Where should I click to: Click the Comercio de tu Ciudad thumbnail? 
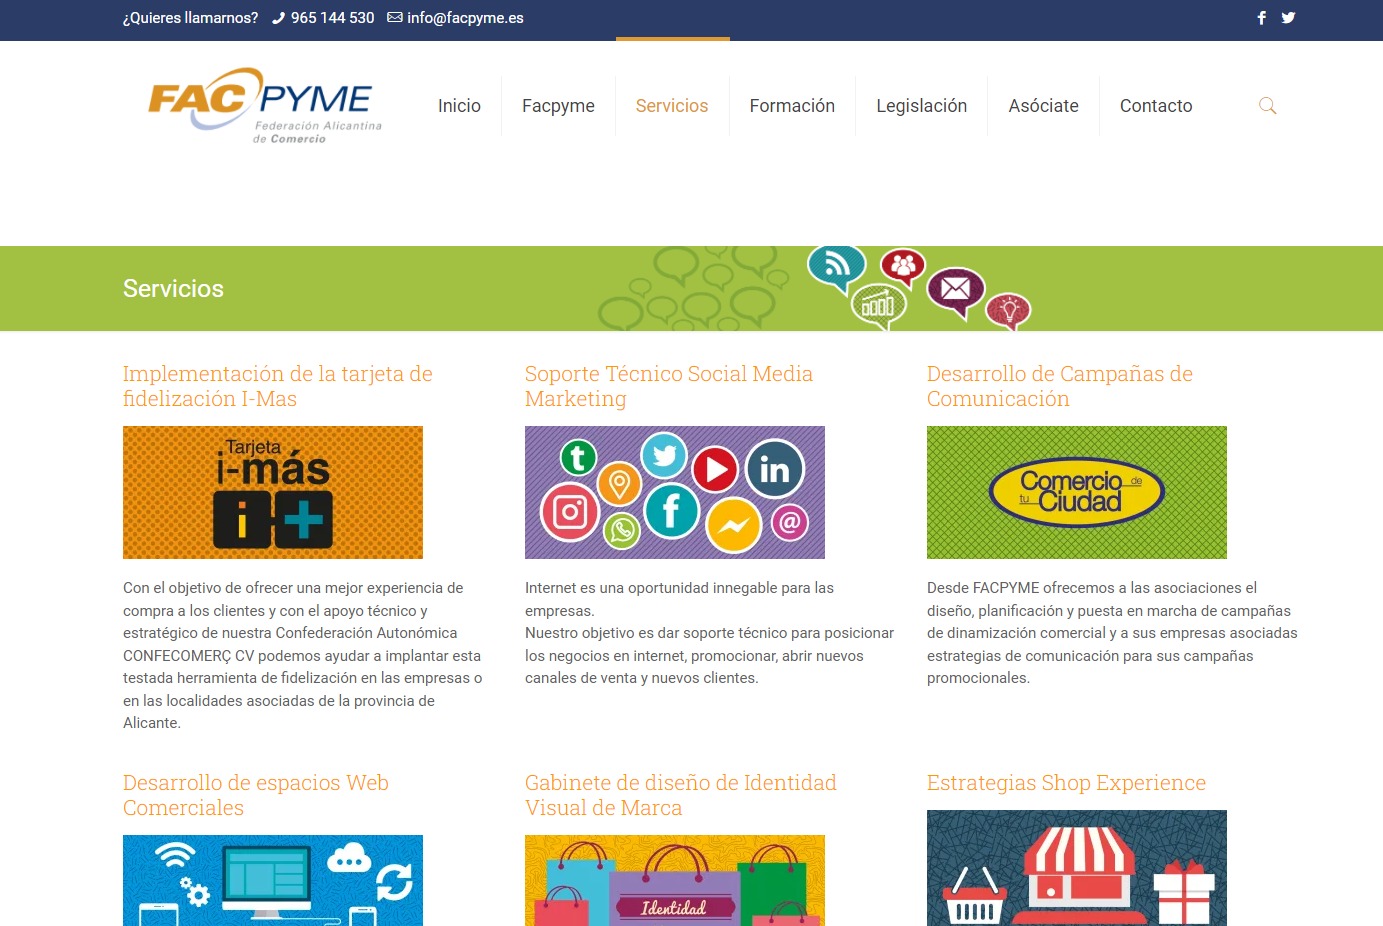1077,492
